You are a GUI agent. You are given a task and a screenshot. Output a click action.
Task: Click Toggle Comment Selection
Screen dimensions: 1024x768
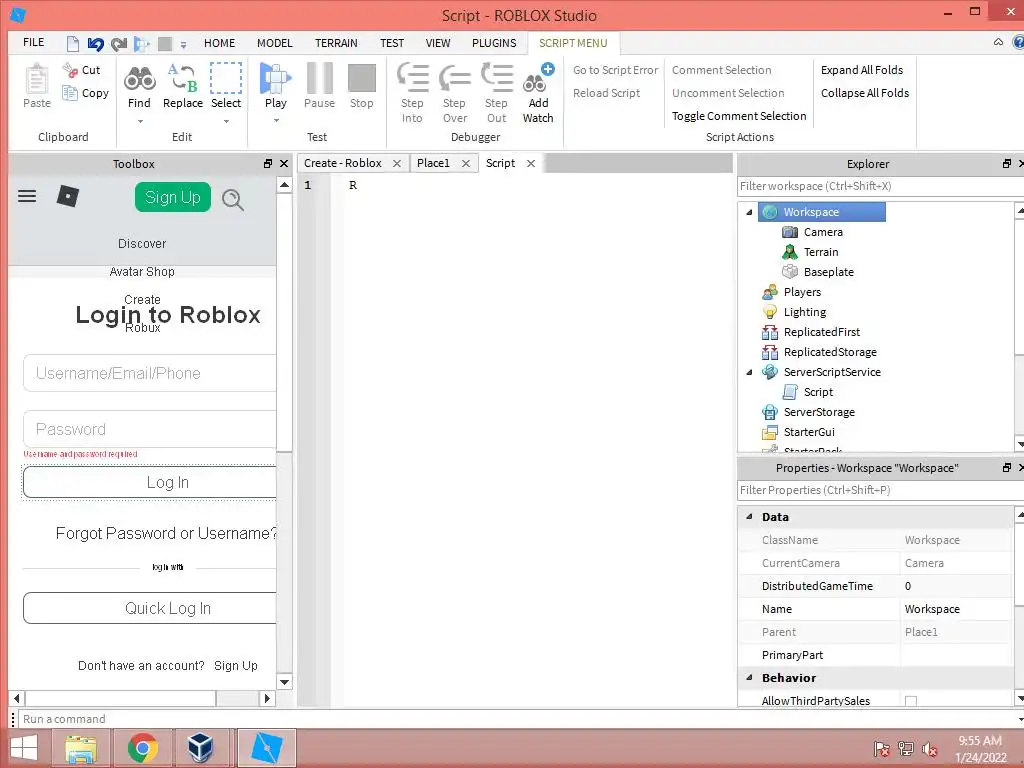739,116
